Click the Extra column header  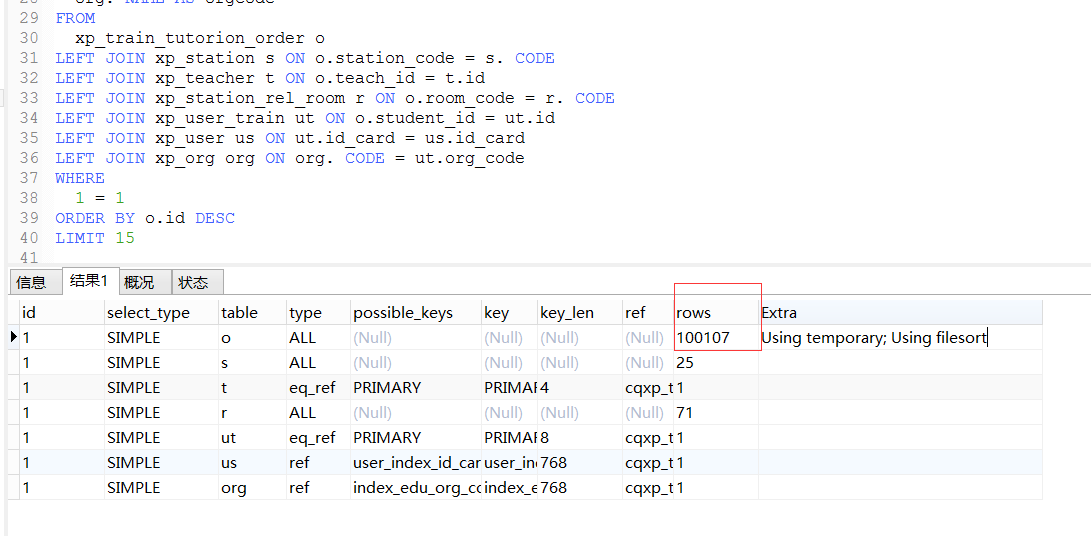pos(900,313)
